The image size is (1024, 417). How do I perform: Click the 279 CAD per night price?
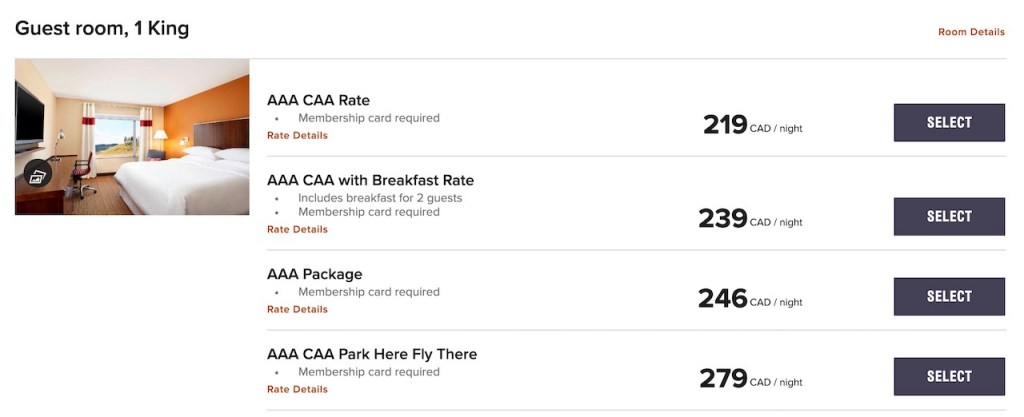coord(749,379)
